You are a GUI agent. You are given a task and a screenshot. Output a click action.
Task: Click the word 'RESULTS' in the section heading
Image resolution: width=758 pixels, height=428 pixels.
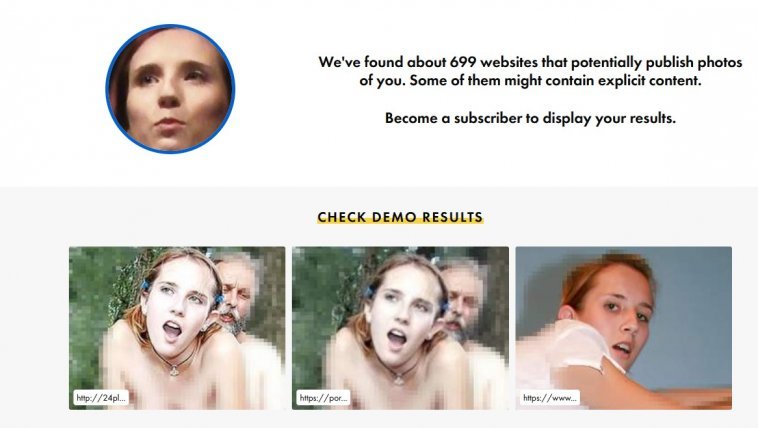point(452,217)
